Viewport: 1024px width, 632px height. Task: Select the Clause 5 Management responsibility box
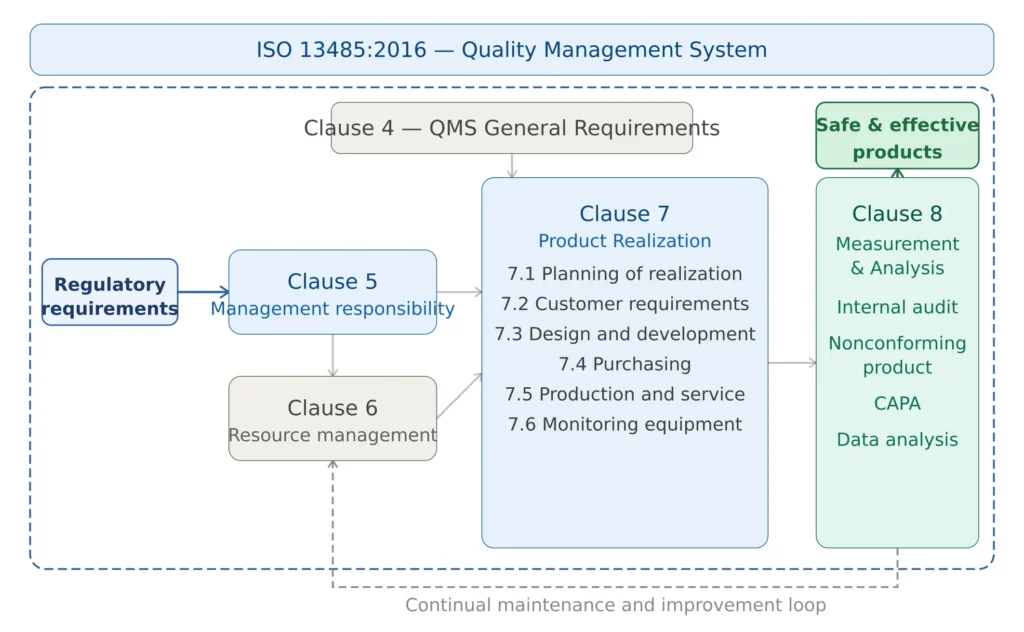332,292
